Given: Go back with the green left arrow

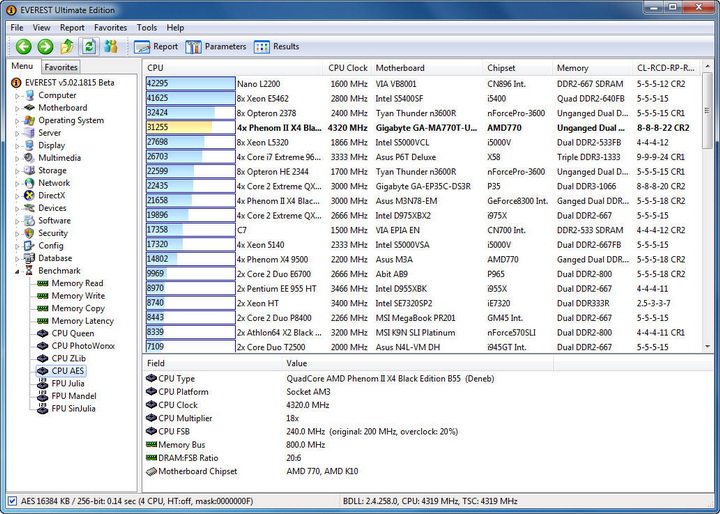Looking at the screenshot, I should [23, 46].
